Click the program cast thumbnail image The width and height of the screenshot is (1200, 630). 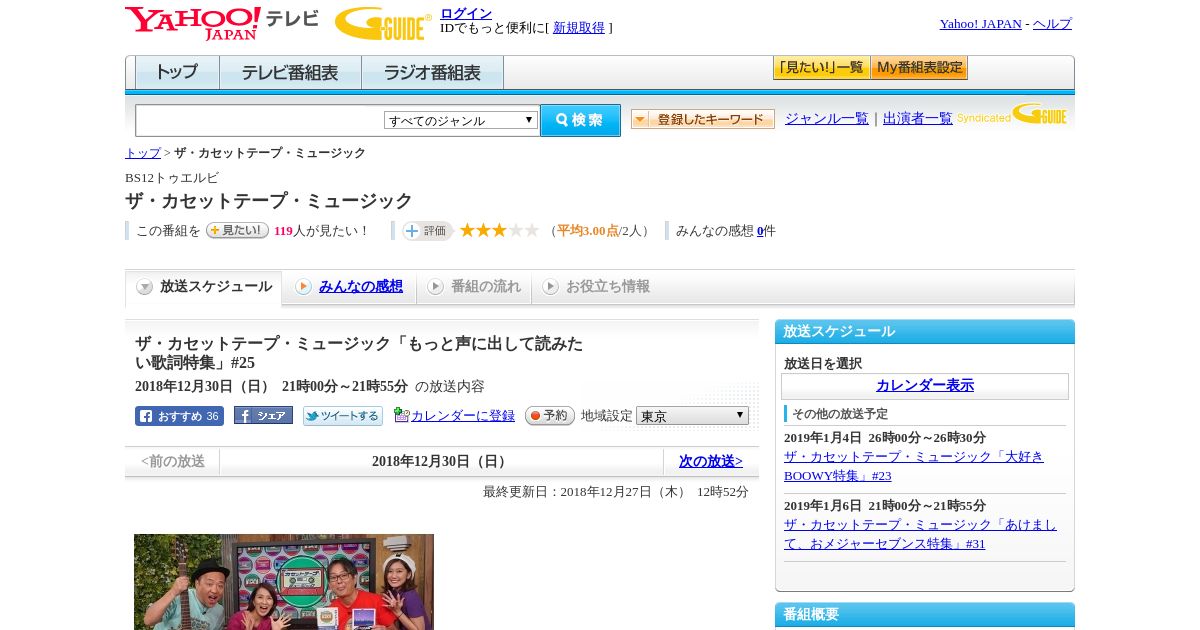point(284,582)
